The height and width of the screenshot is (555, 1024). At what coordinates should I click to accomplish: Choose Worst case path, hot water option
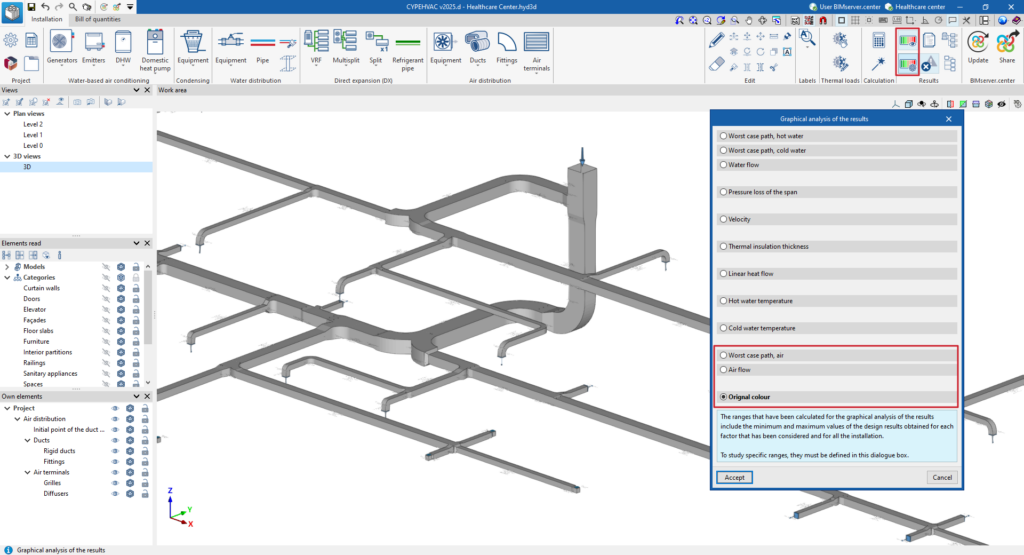724,135
